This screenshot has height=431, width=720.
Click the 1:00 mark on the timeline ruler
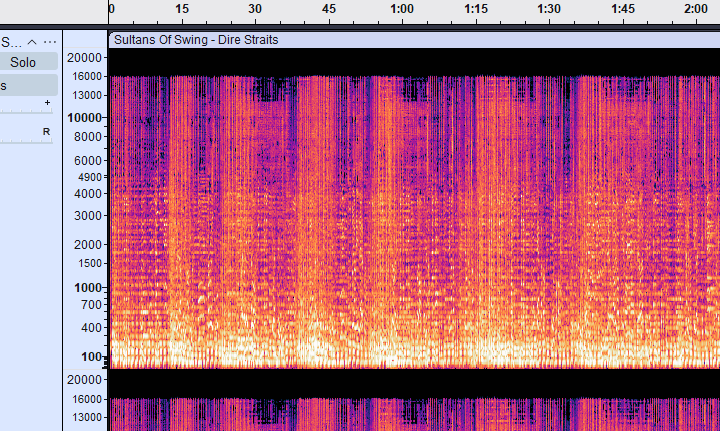[401, 10]
